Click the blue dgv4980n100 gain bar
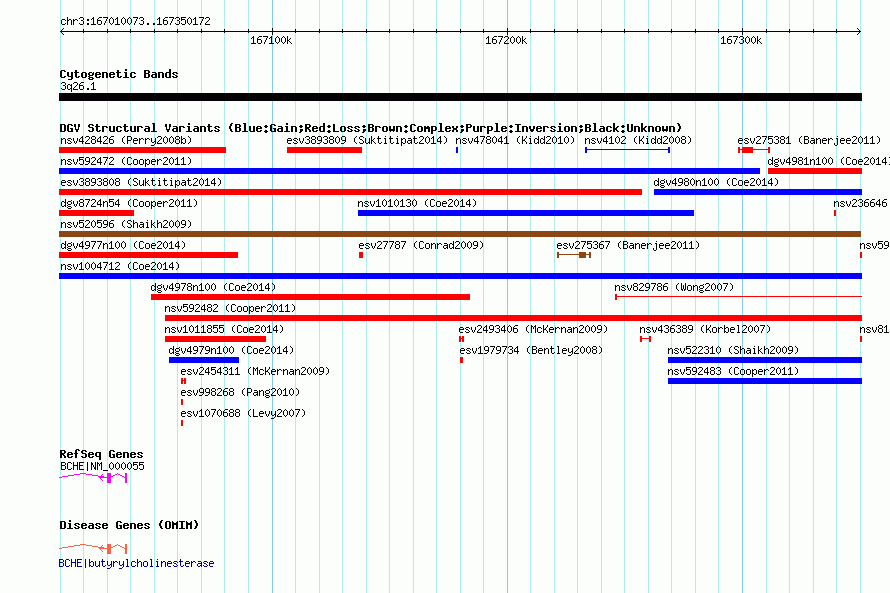 [758, 192]
